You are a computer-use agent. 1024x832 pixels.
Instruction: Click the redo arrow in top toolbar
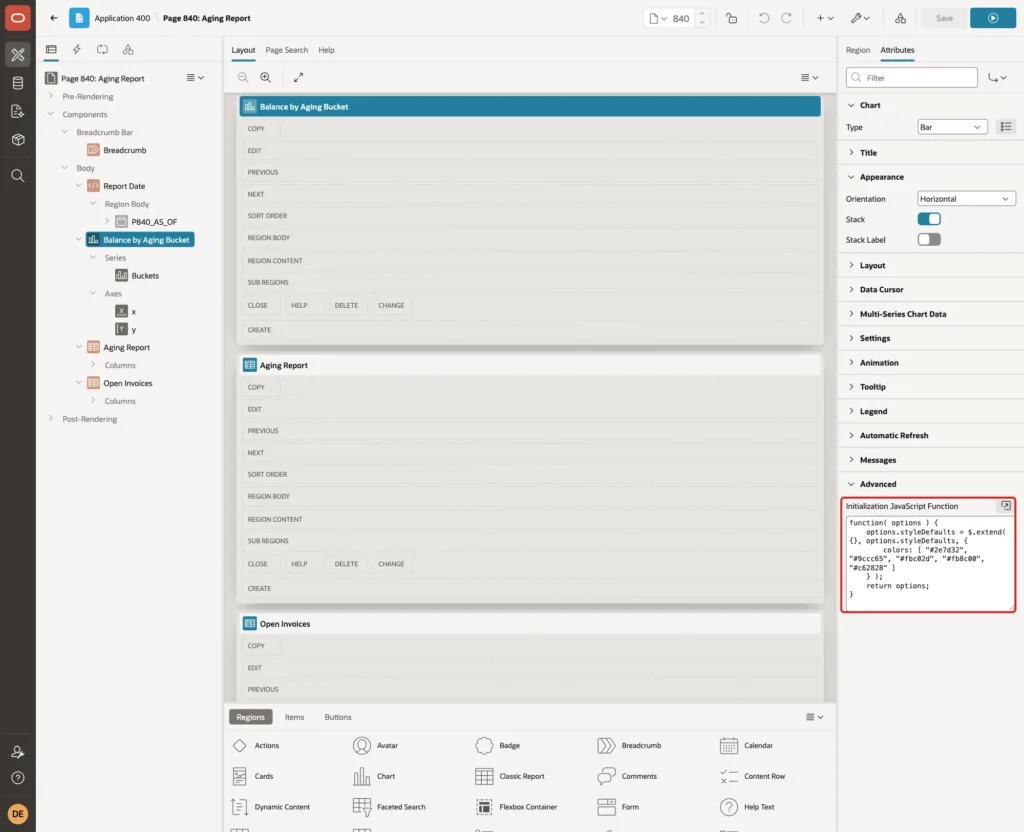pyautogui.click(x=786, y=18)
